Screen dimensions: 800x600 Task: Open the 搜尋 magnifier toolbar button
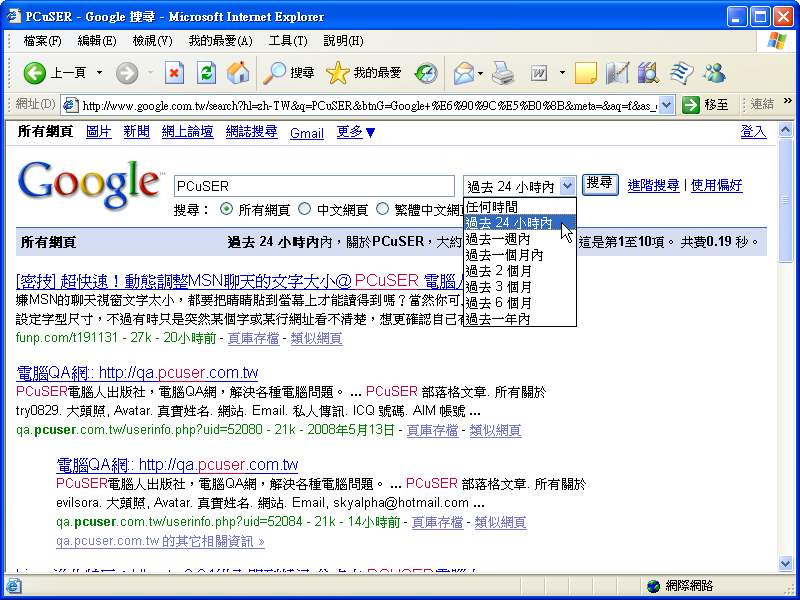point(288,73)
